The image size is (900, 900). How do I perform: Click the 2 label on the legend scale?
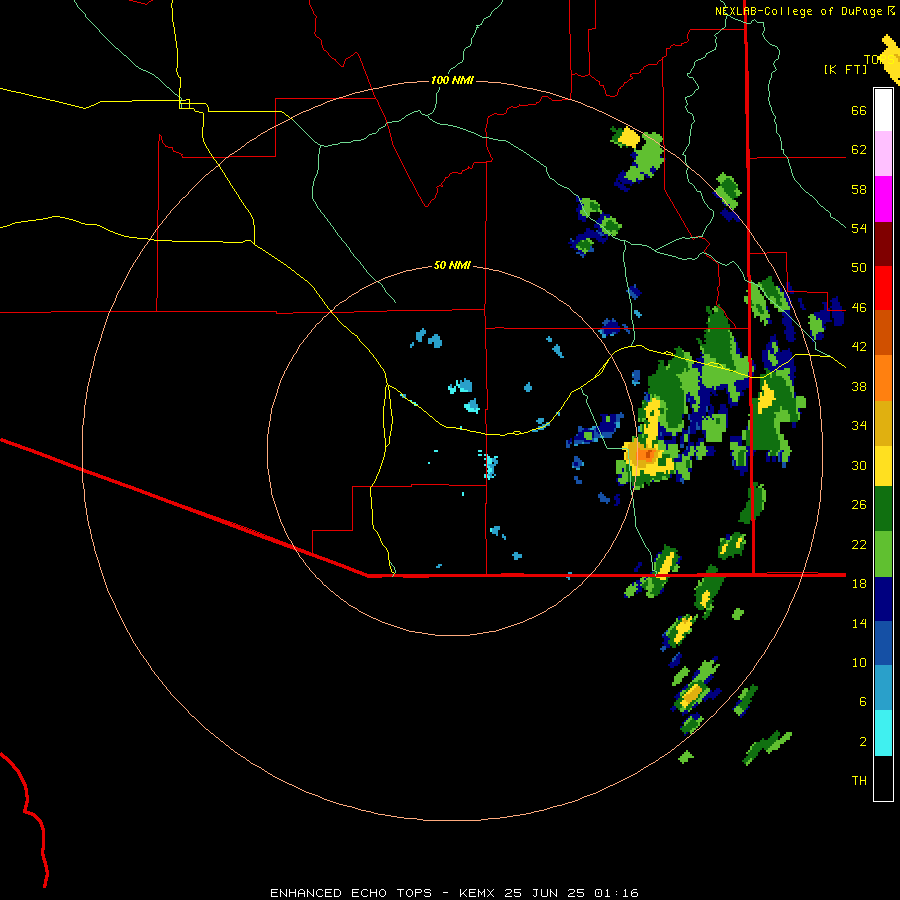tap(863, 742)
